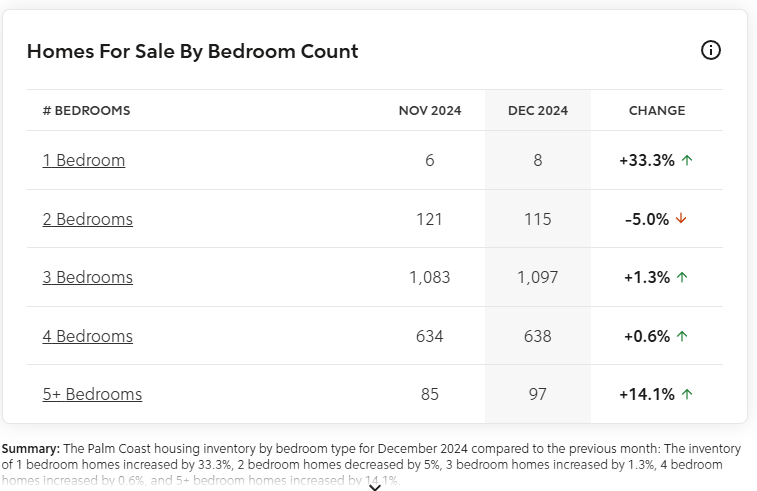Viewport: 757px width, 491px height.
Task: Expand the summary with the chevron
Action: (375, 487)
